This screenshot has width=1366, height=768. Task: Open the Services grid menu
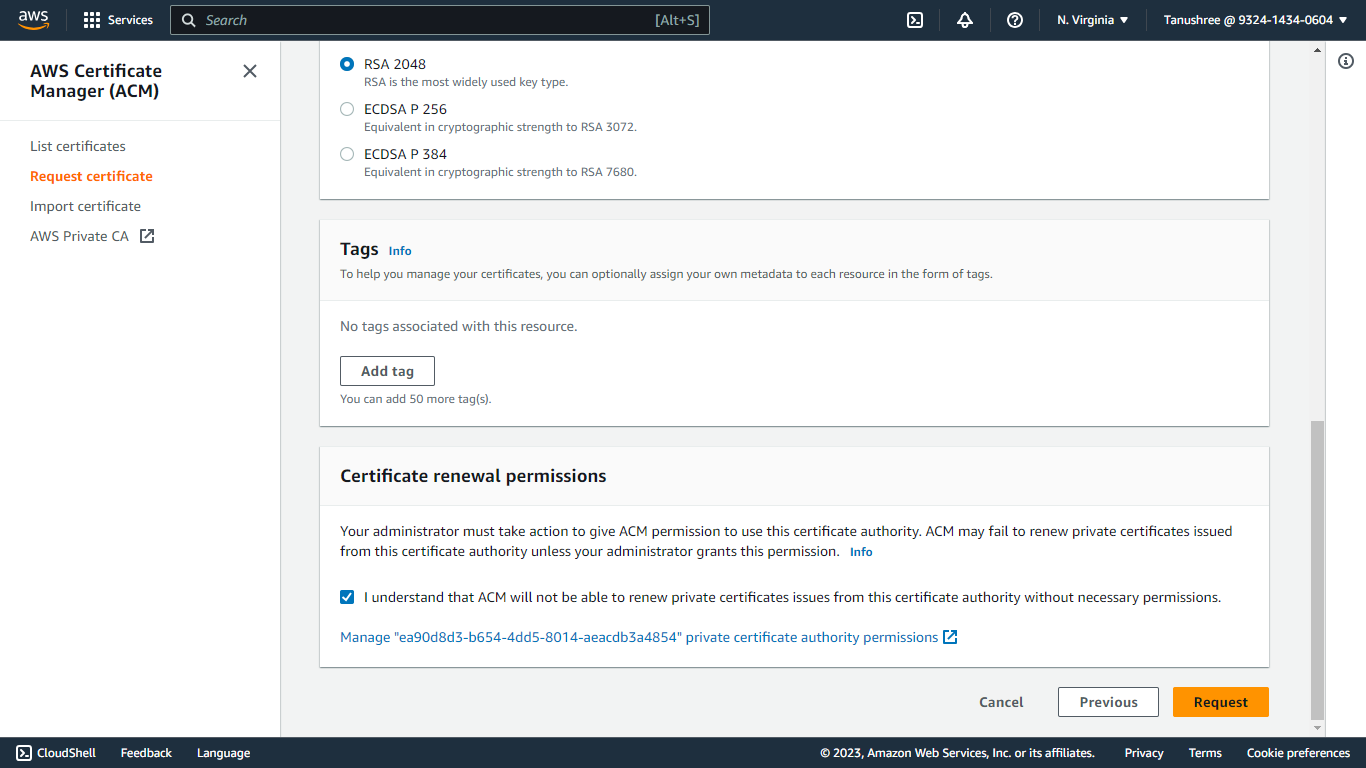click(92, 20)
